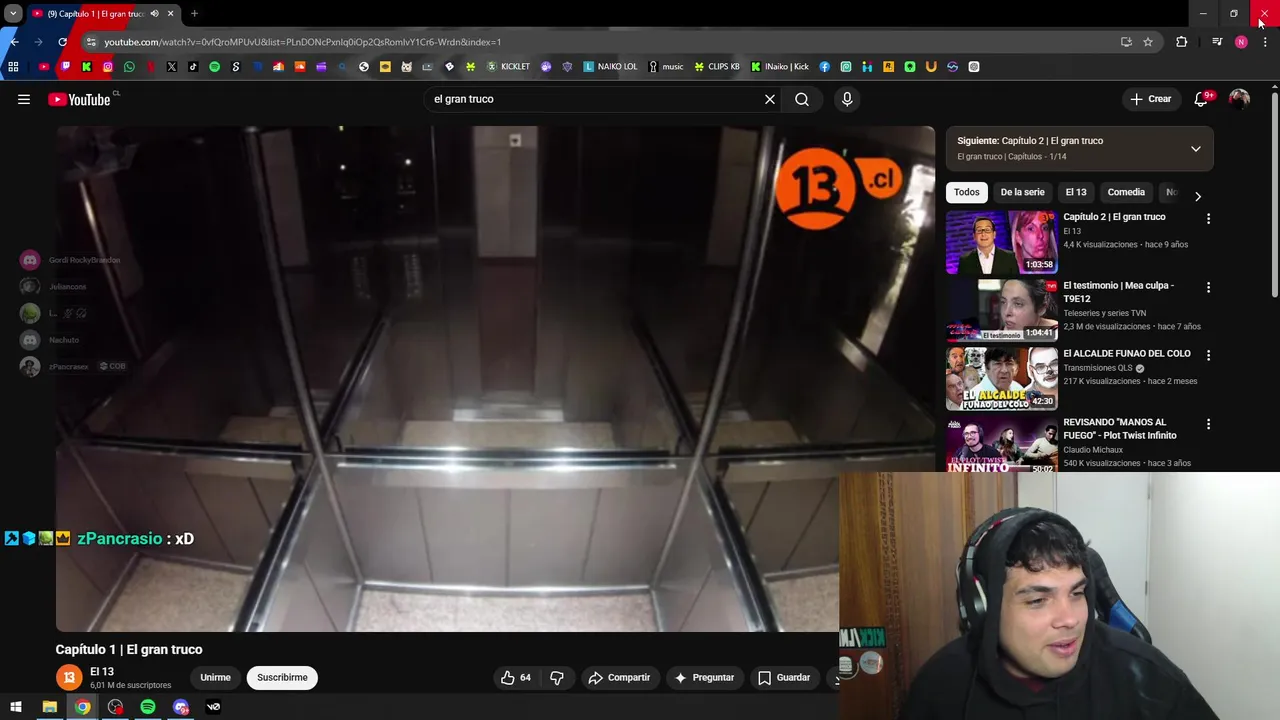Clear the search box text
Viewport: 1280px width, 720px height.
pos(770,99)
